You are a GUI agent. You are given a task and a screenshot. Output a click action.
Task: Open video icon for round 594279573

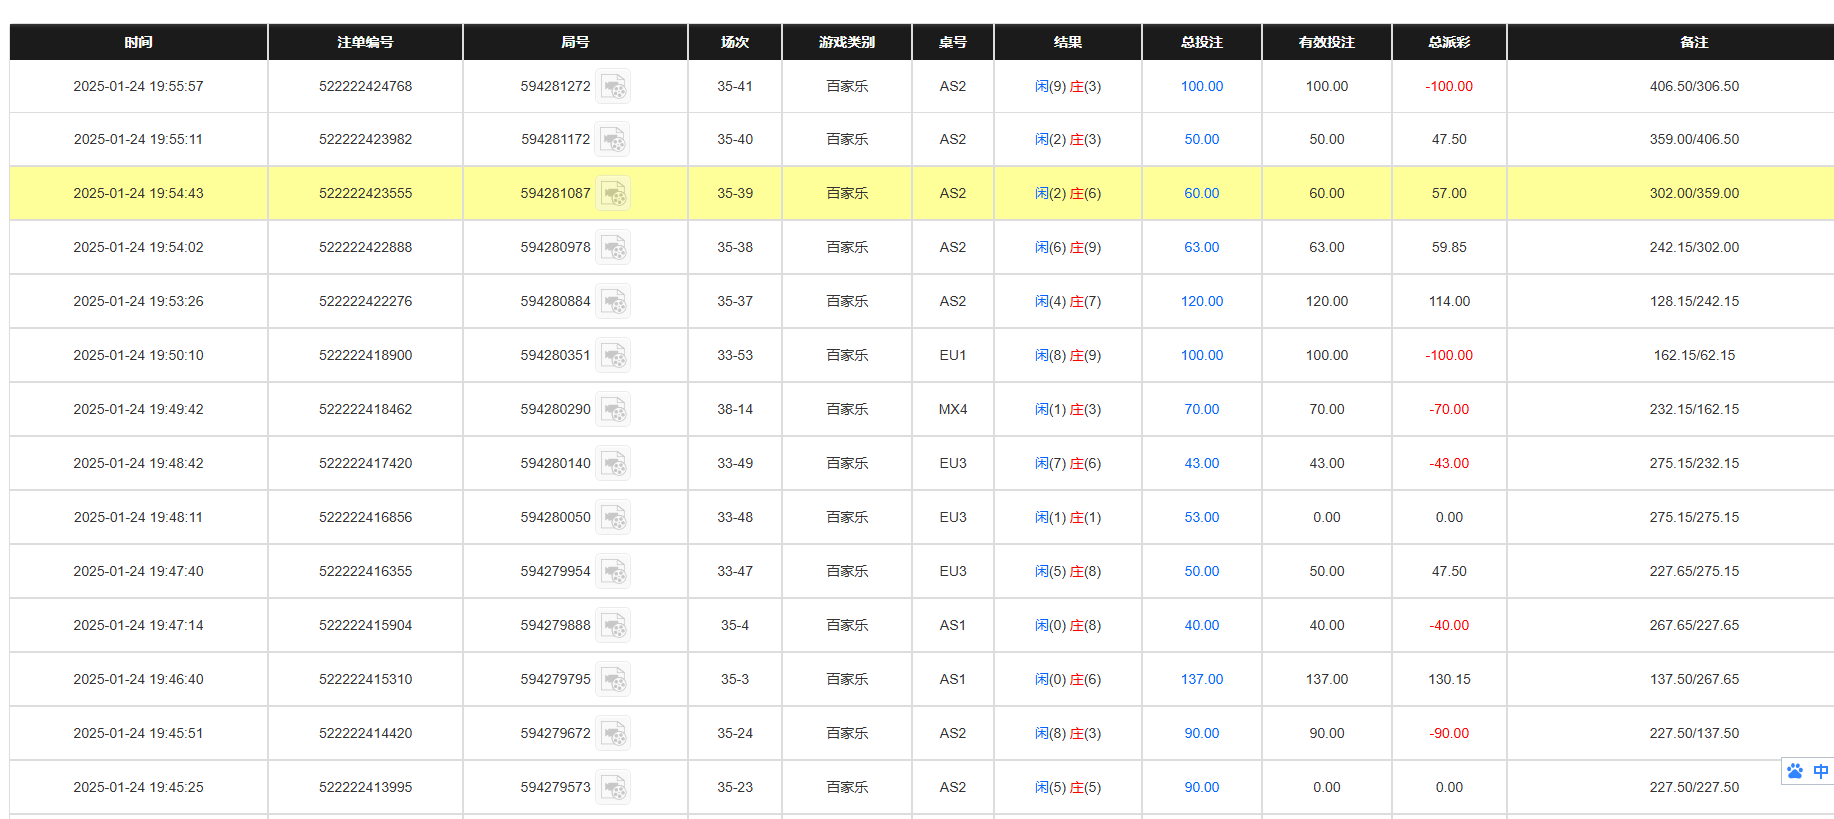click(613, 788)
